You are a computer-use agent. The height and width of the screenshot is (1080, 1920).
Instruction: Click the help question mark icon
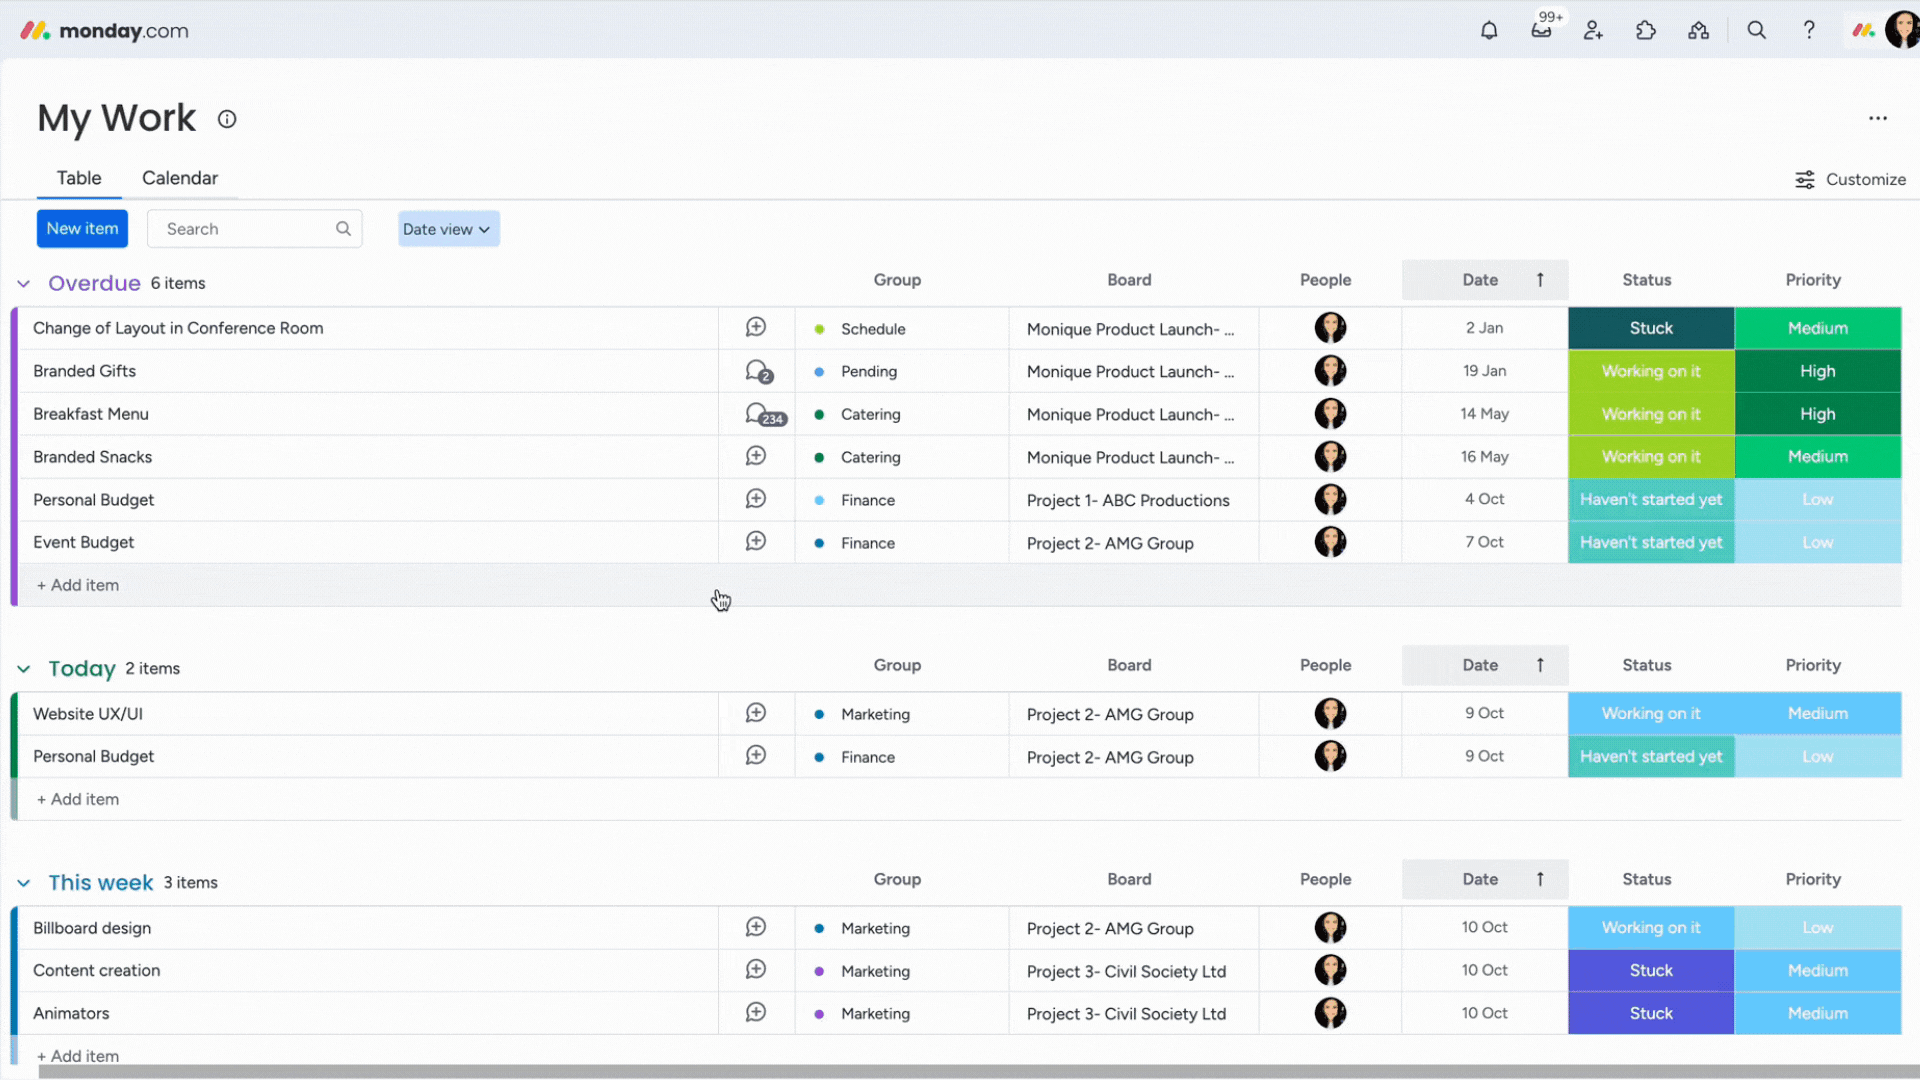tap(1808, 30)
